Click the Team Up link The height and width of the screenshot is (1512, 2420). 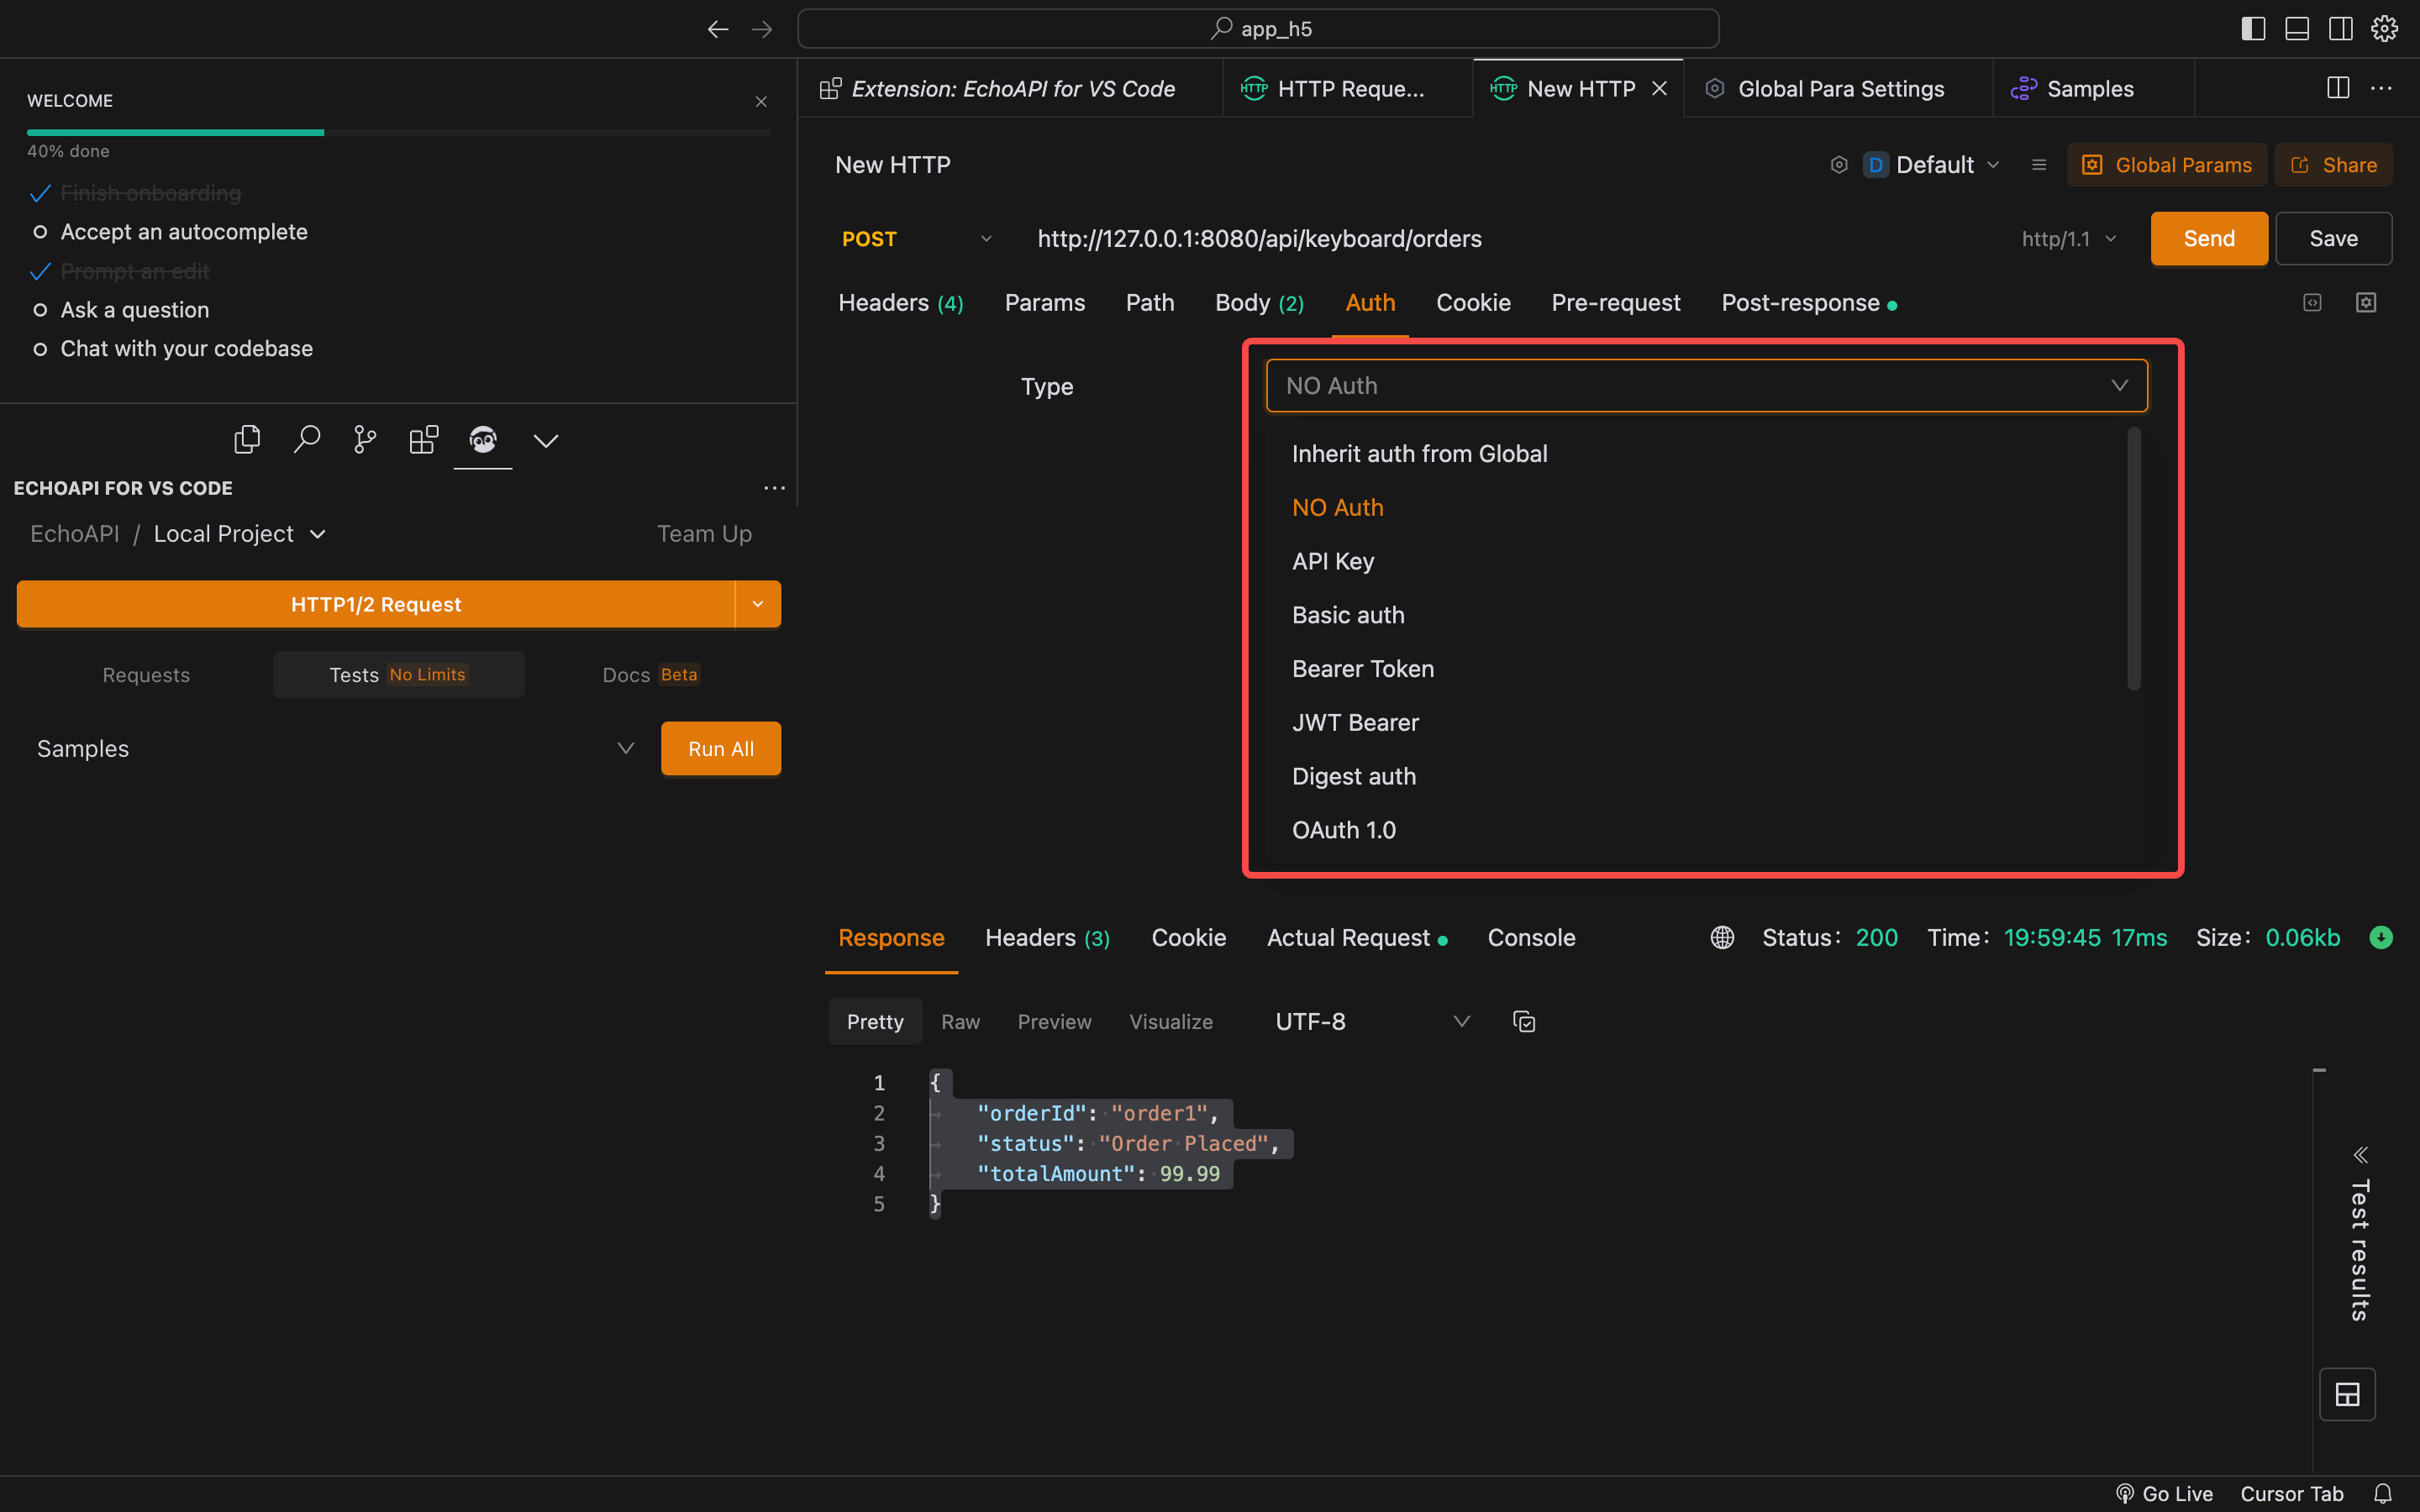[x=704, y=534]
